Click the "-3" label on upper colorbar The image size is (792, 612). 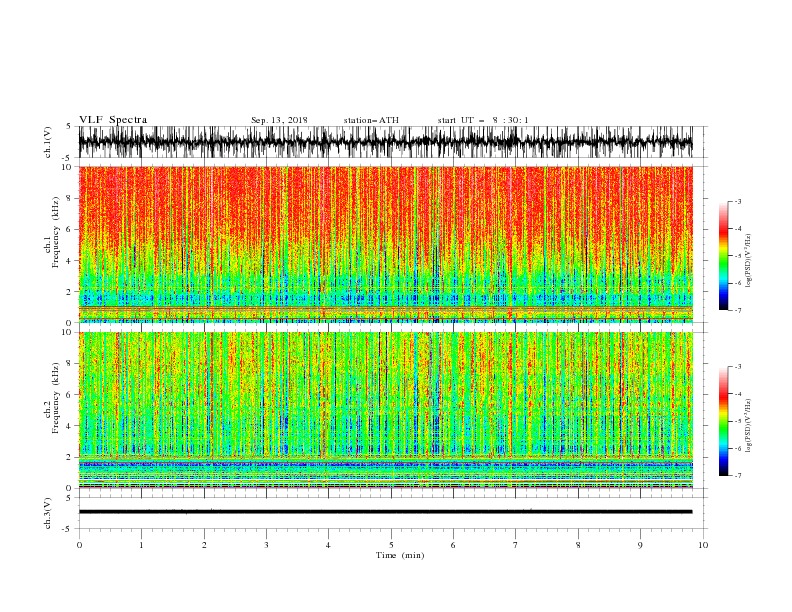[x=737, y=202]
